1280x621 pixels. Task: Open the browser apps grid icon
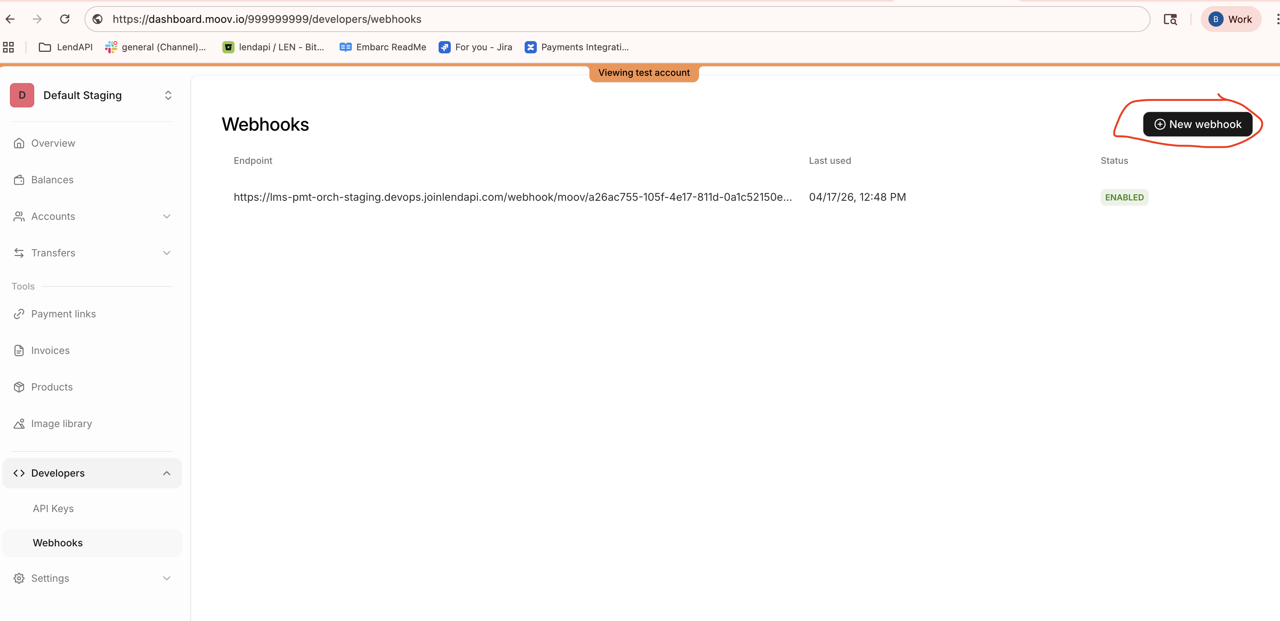[9, 47]
